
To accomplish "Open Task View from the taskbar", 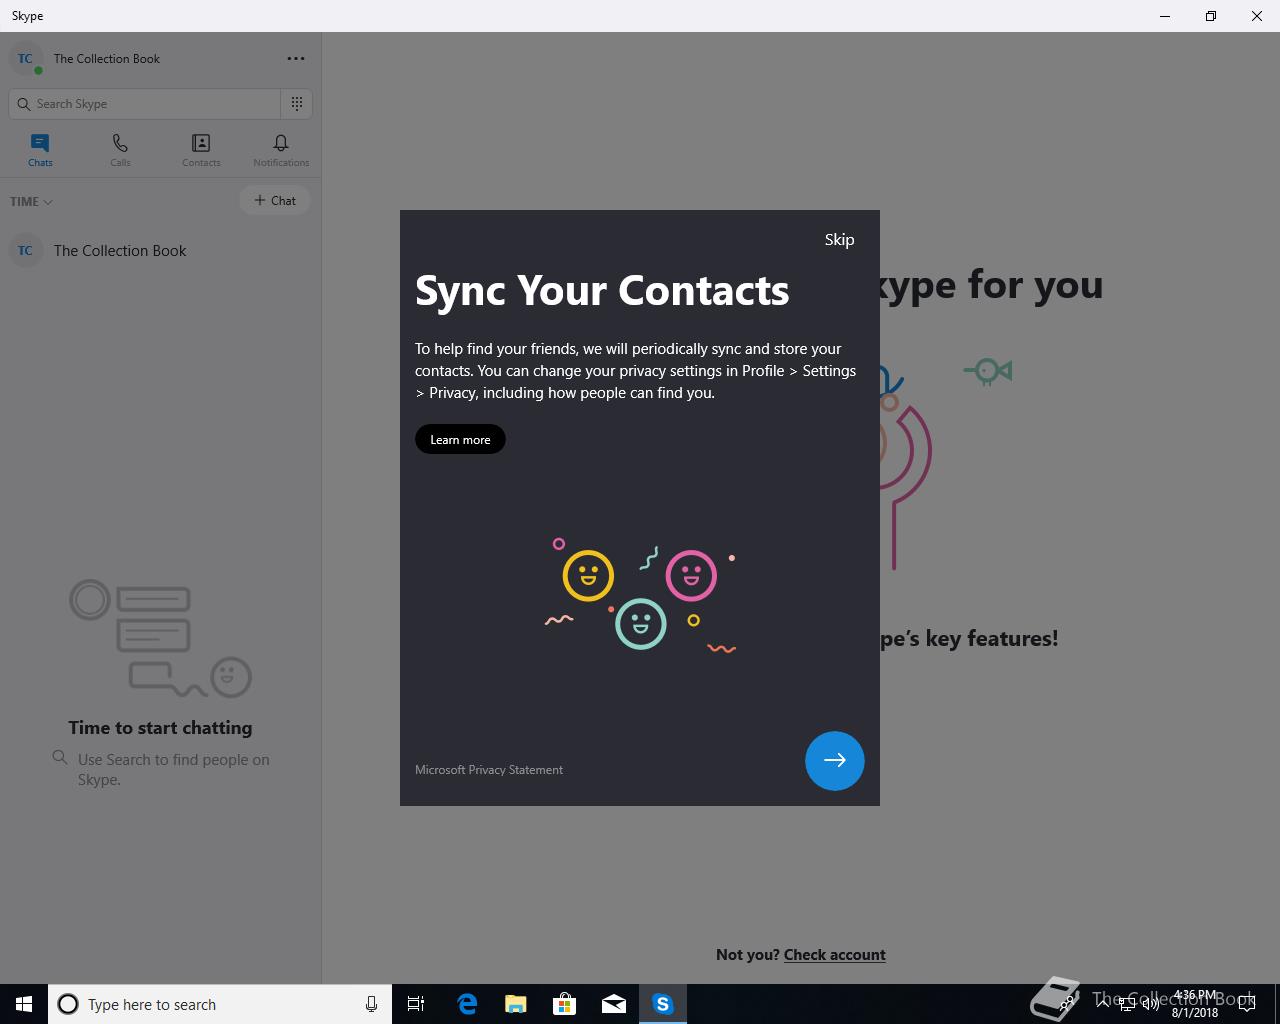I will pos(416,1004).
